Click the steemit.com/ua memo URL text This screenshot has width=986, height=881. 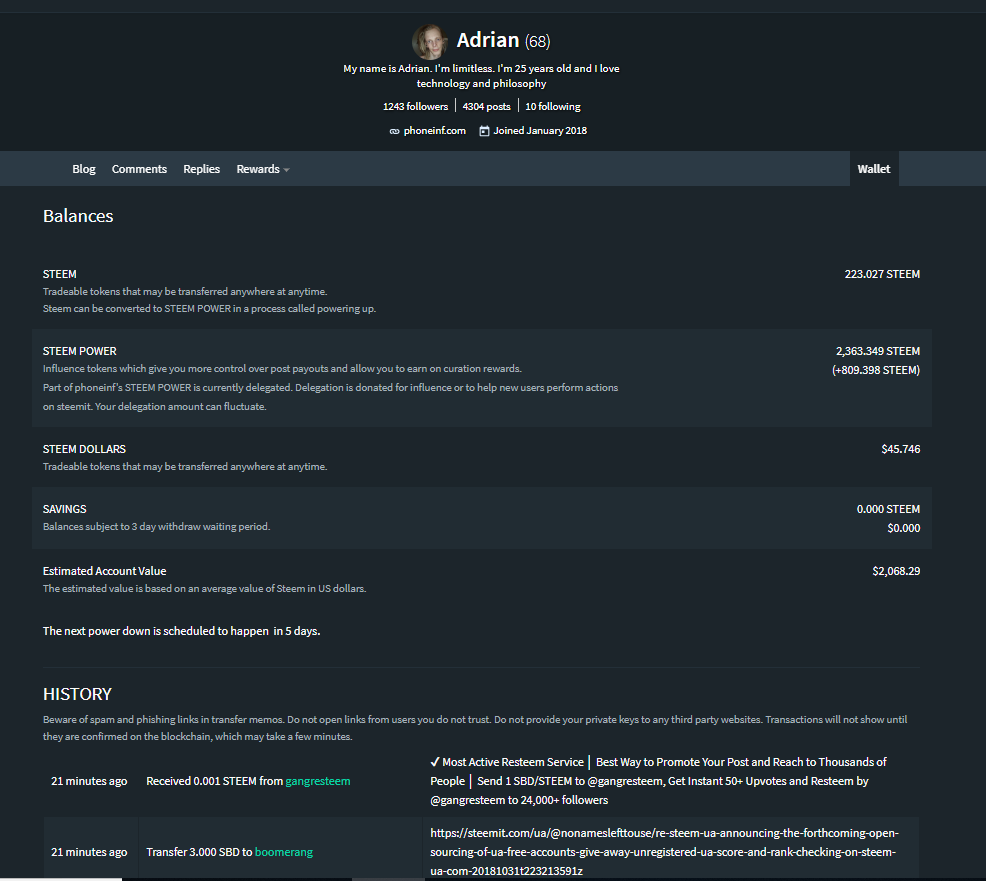(665, 852)
